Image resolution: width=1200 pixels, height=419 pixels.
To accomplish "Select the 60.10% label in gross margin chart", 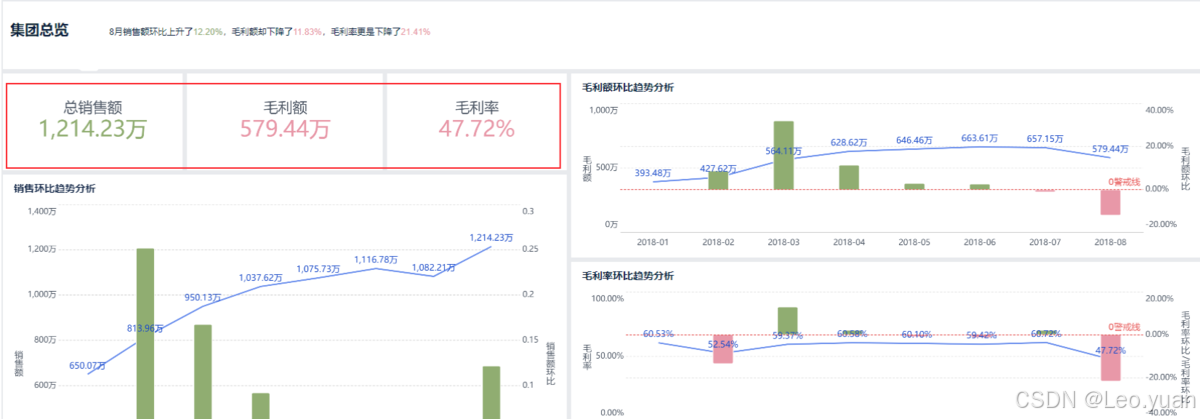I will [918, 334].
